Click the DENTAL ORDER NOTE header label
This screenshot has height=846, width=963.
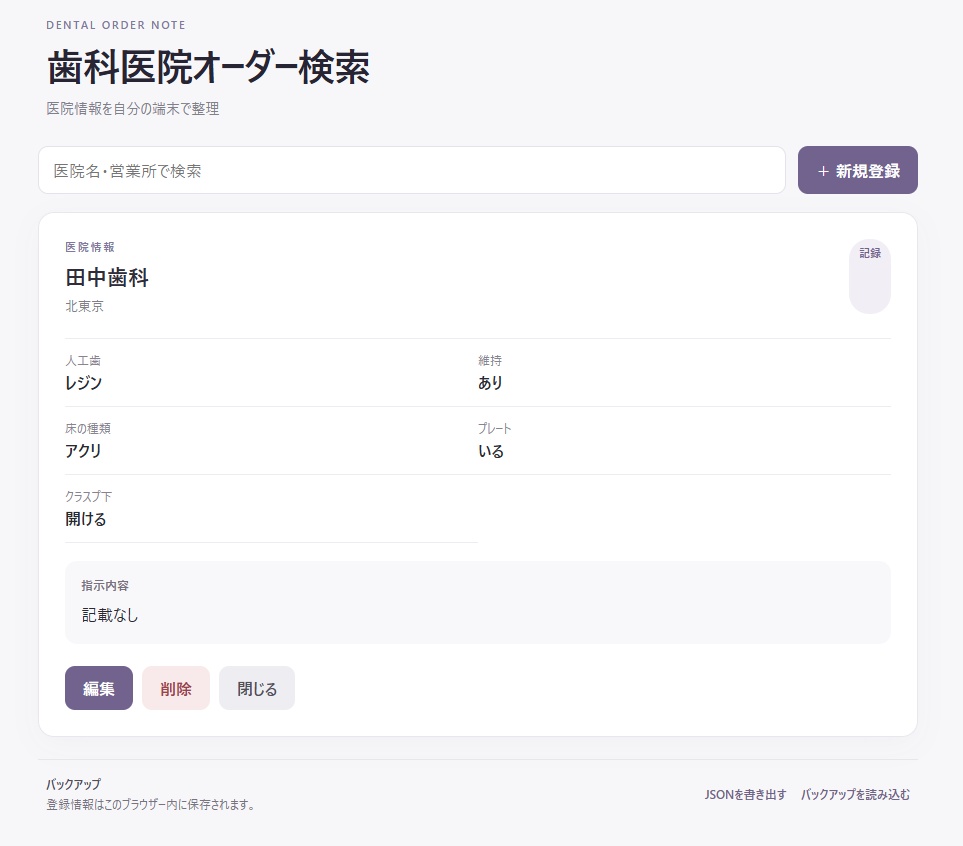[x=116, y=25]
